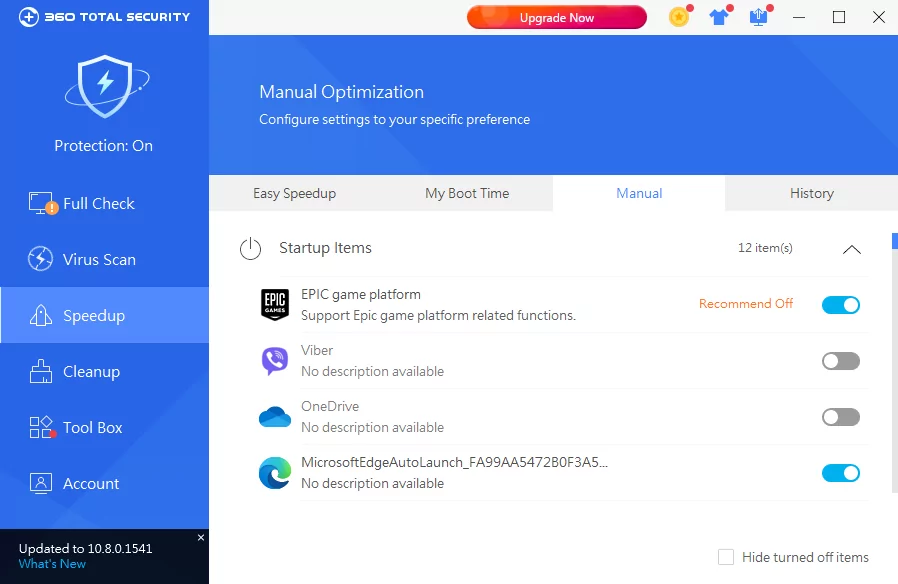The height and width of the screenshot is (584, 898).
Task: Click the Epic Games logo icon
Action: pos(275,304)
